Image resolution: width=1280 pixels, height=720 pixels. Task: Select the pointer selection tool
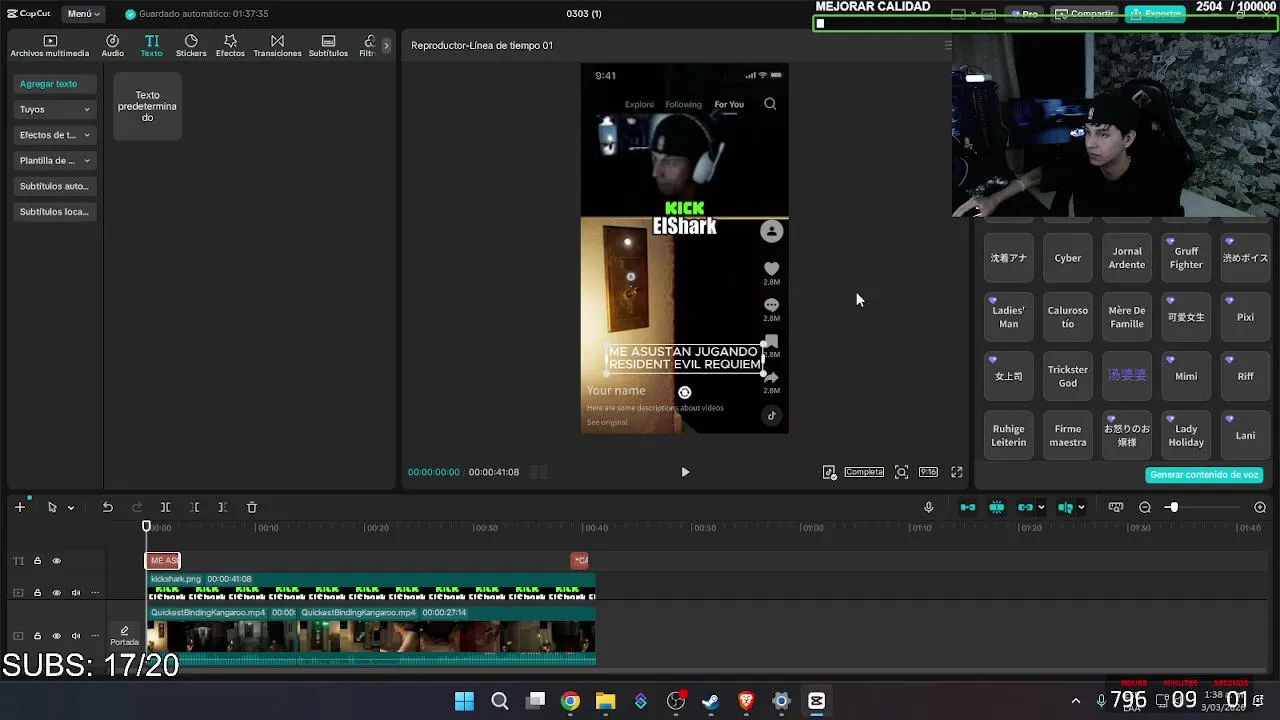52,507
